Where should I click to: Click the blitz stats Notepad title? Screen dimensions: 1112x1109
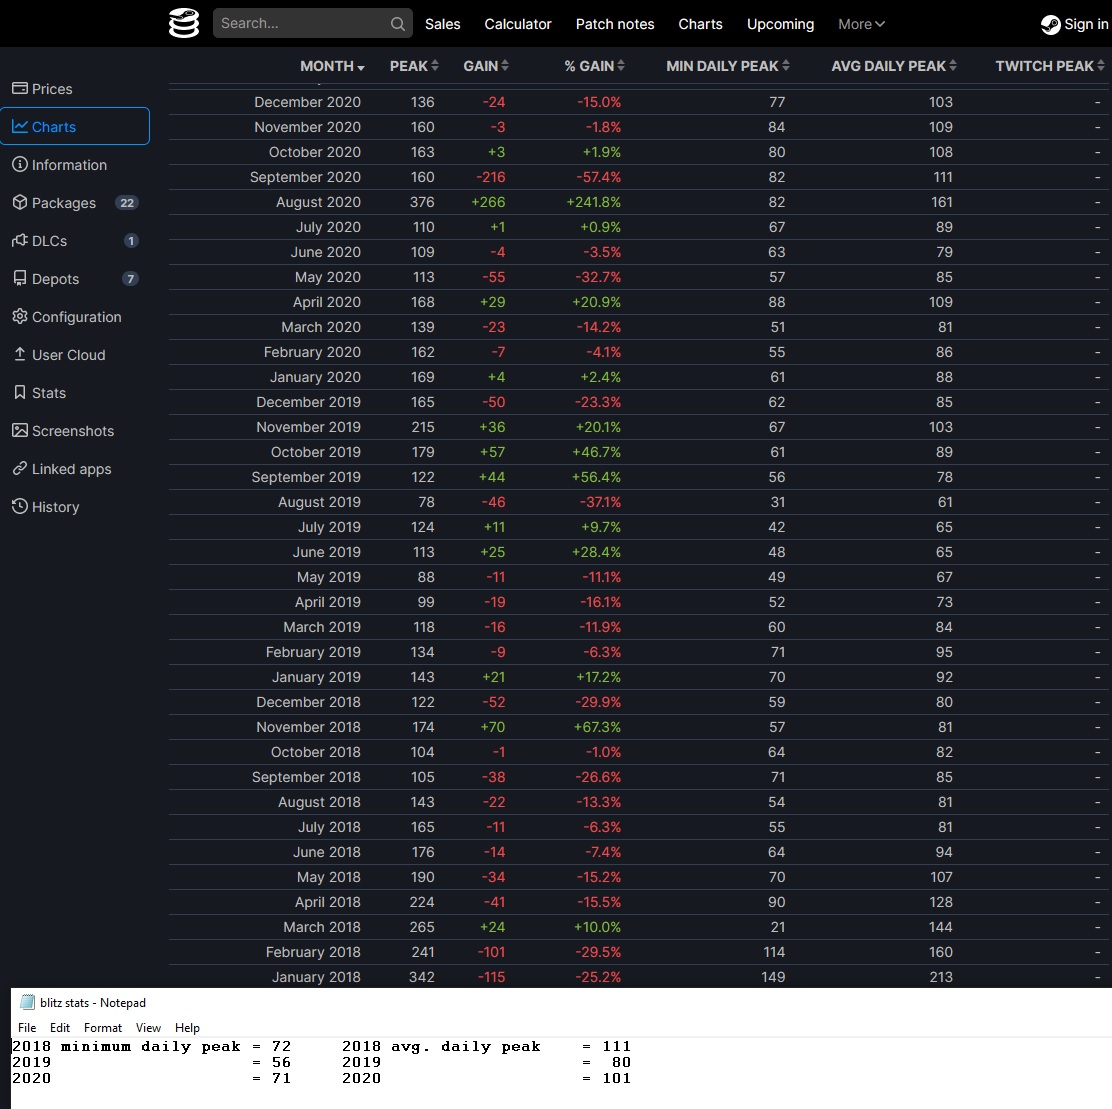click(x=92, y=1003)
